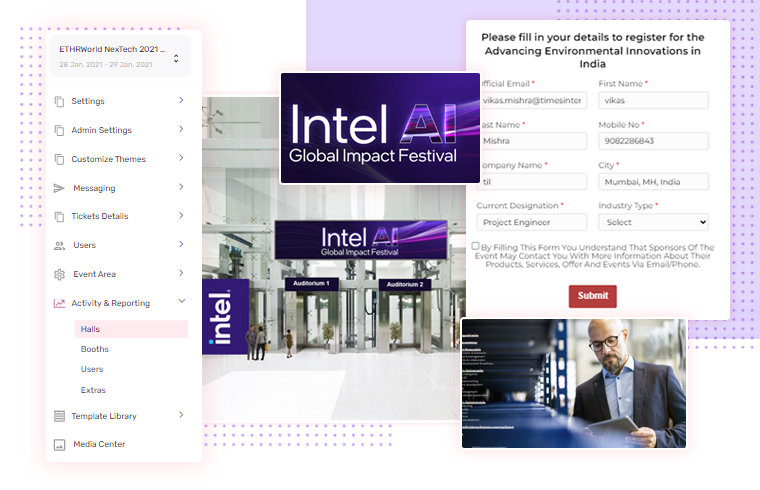Tick the sponsor contact consent checkbox
This screenshot has height=490, width=760.
pos(476,246)
